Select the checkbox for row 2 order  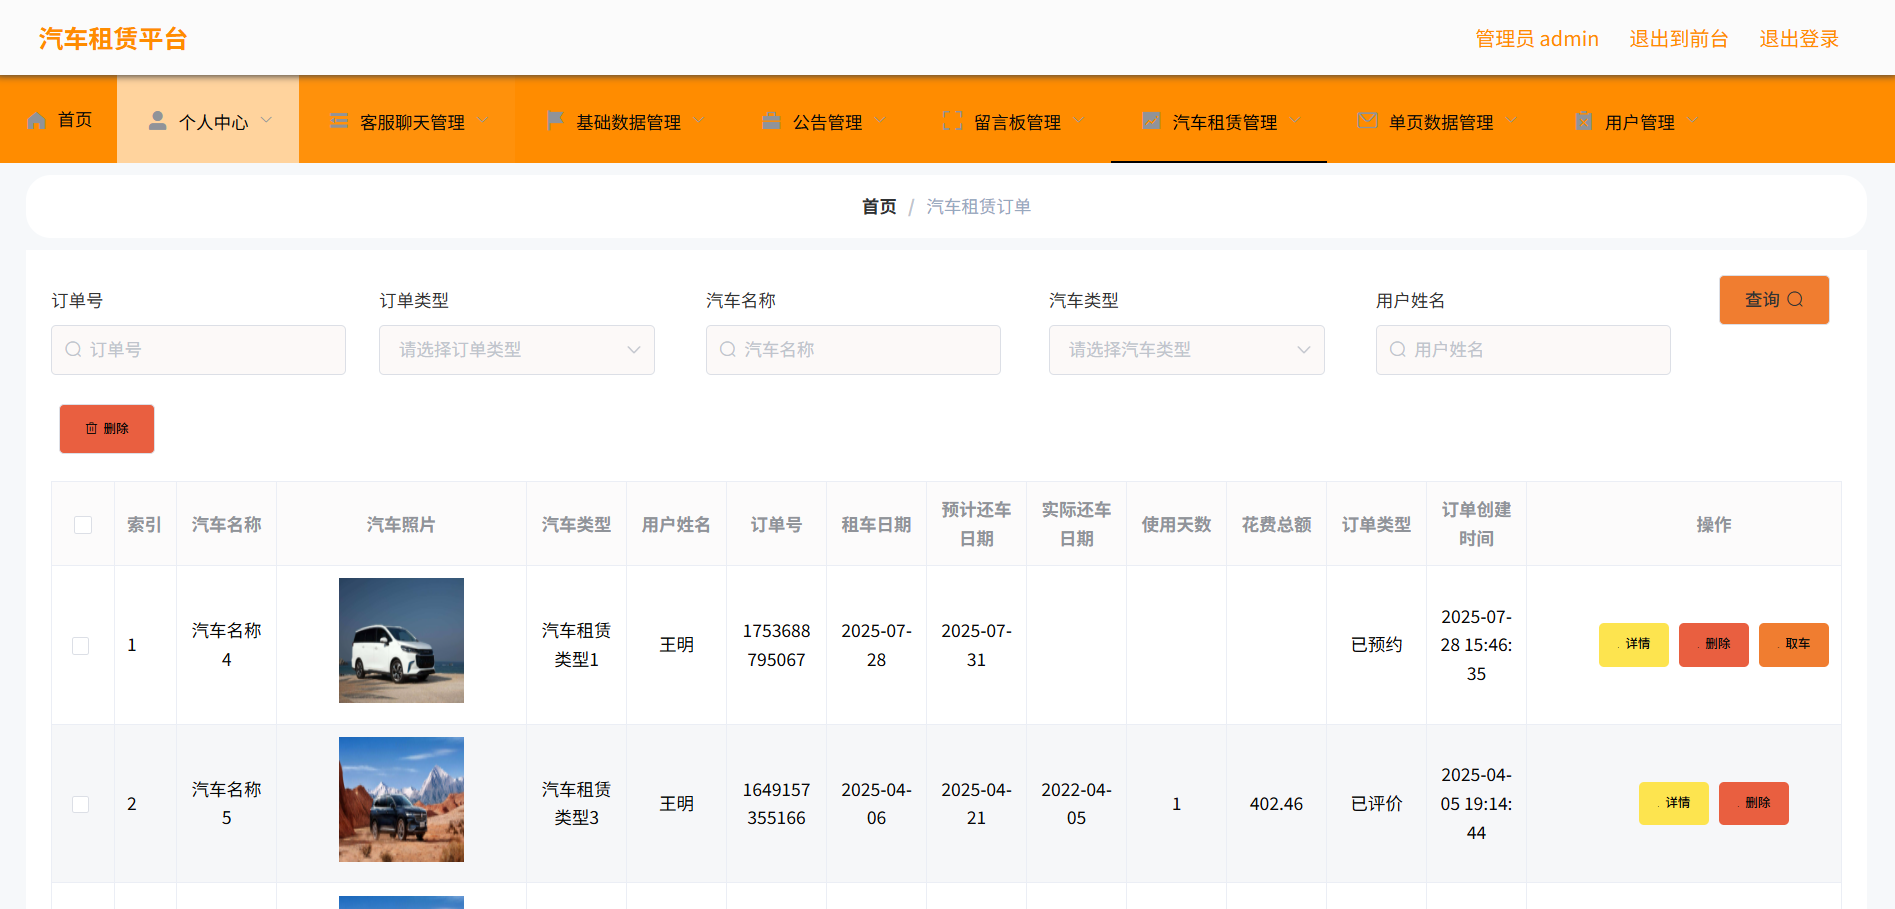click(x=81, y=805)
